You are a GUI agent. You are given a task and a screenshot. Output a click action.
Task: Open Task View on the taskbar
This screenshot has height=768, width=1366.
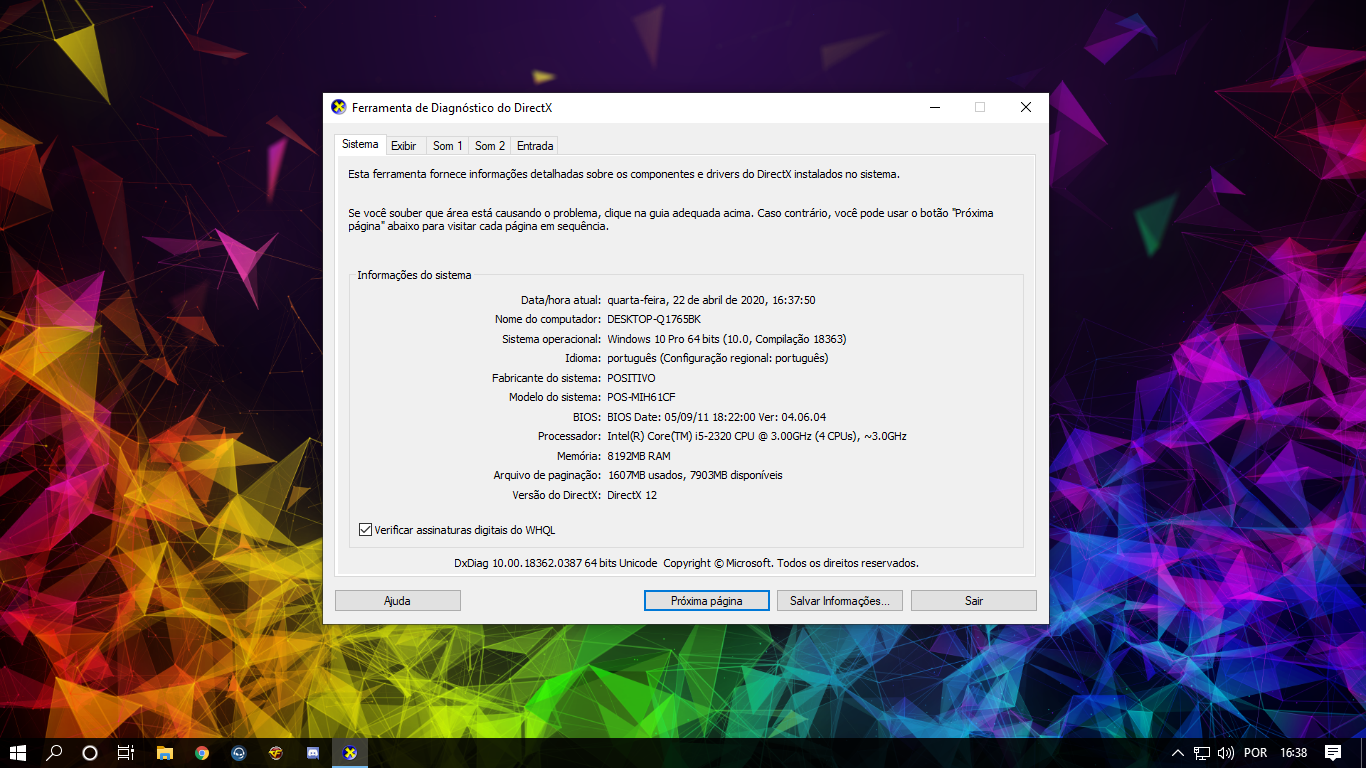click(x=125, y=753)
